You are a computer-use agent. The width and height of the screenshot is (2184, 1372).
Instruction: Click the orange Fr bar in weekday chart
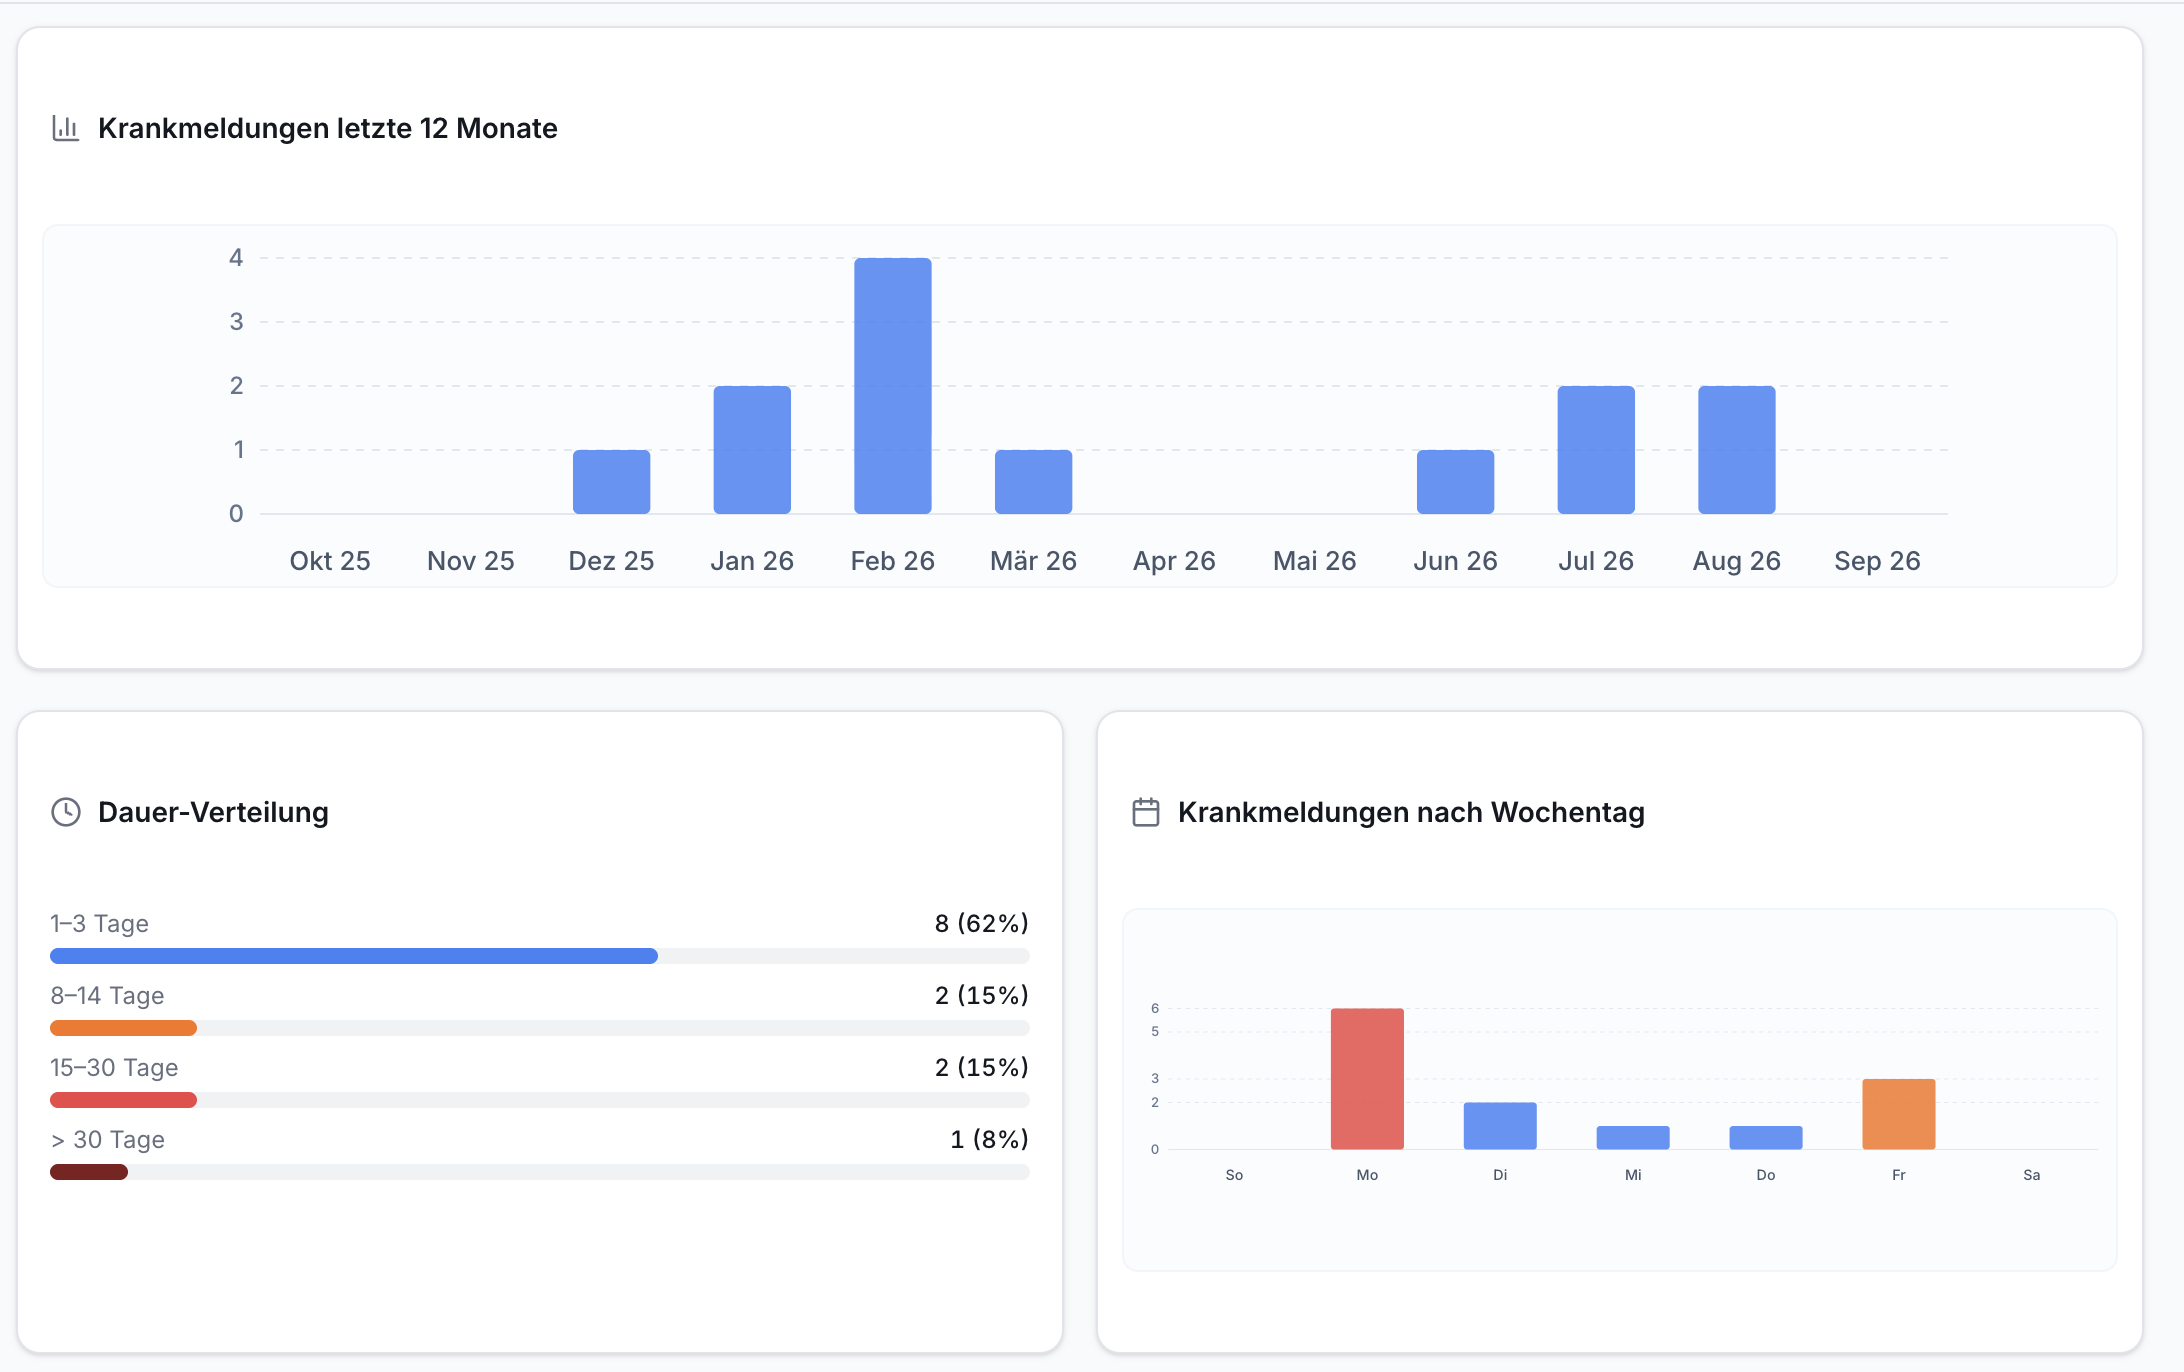coord(1899,1114)
